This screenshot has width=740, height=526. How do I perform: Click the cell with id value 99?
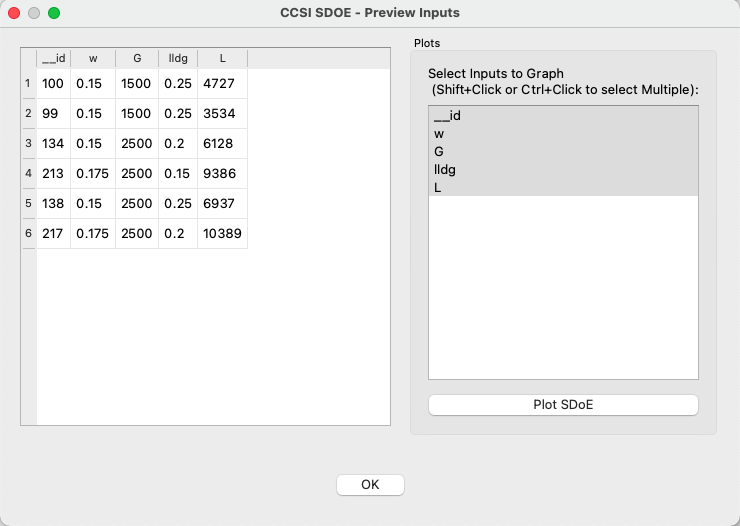click(x=53, y=113)
